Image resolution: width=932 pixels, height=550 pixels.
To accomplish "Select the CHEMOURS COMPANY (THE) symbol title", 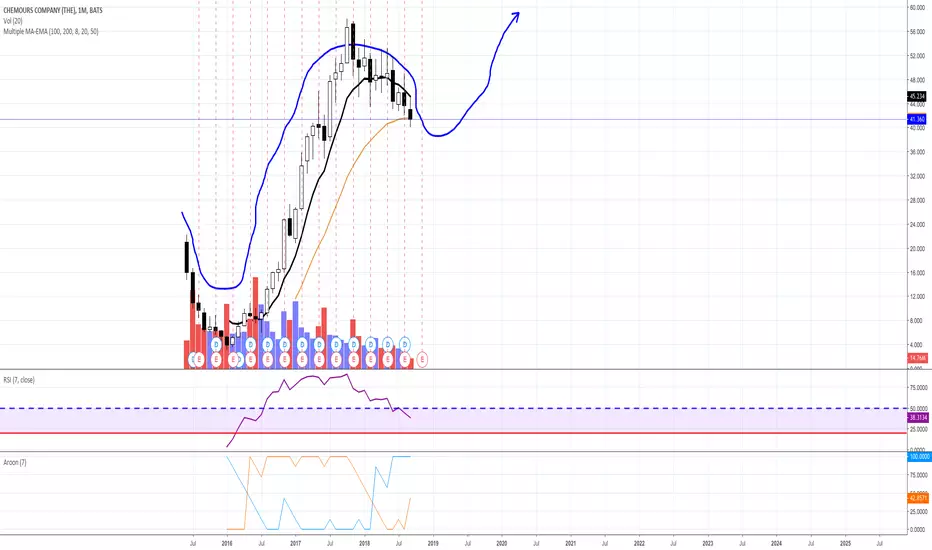I will coord(53,10).
